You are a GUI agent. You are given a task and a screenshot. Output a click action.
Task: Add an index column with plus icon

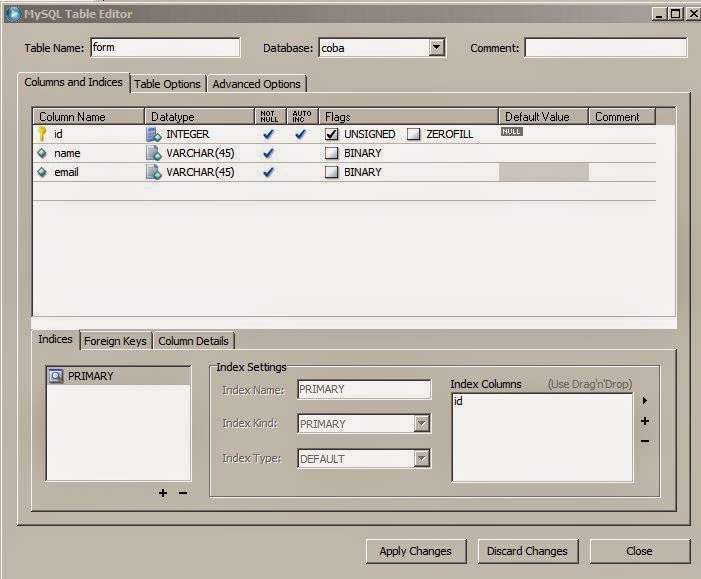click(645, 421)
